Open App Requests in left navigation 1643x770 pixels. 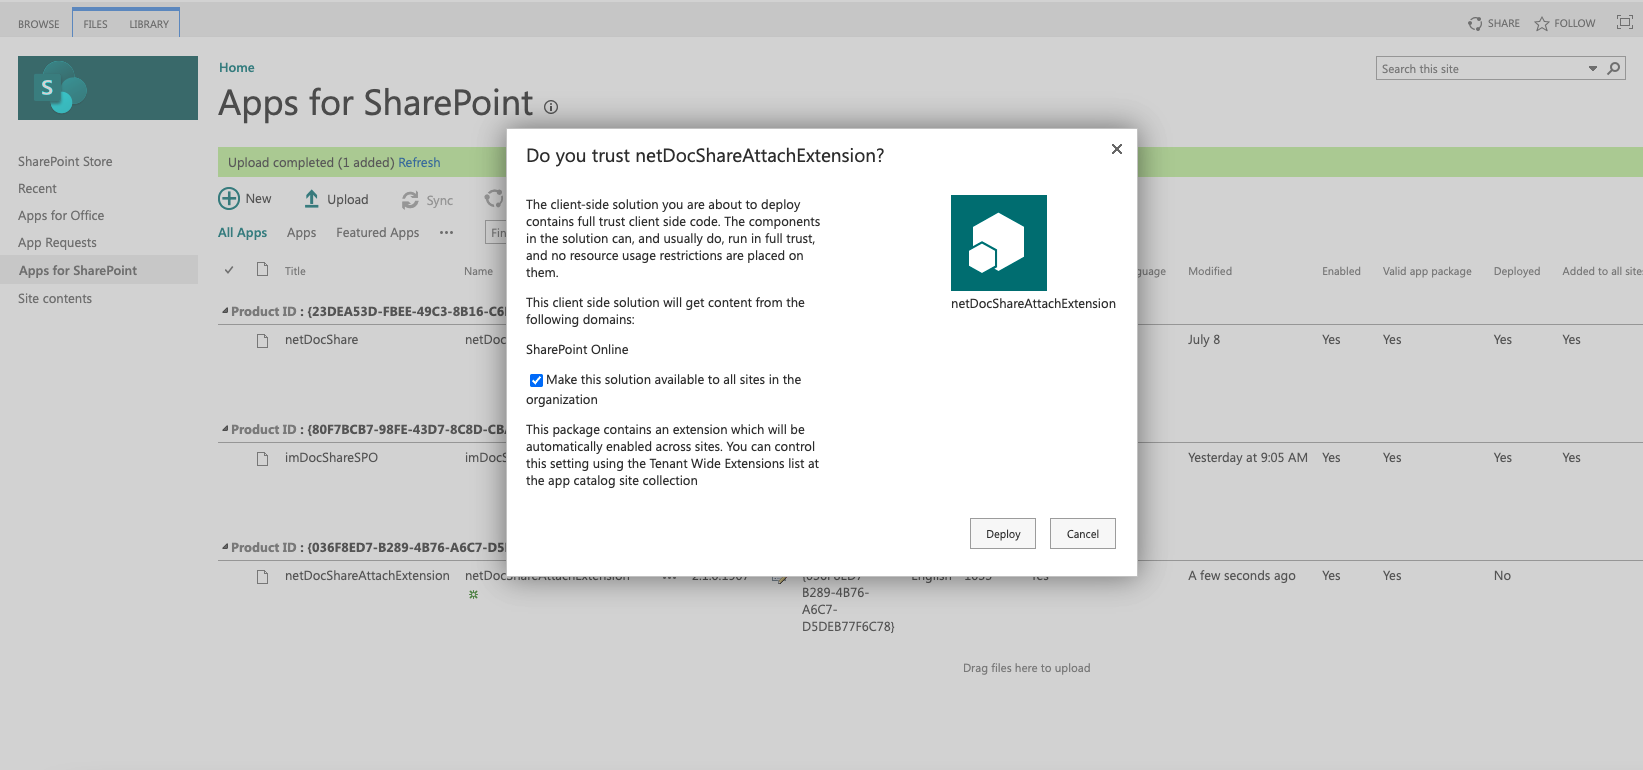57,242
